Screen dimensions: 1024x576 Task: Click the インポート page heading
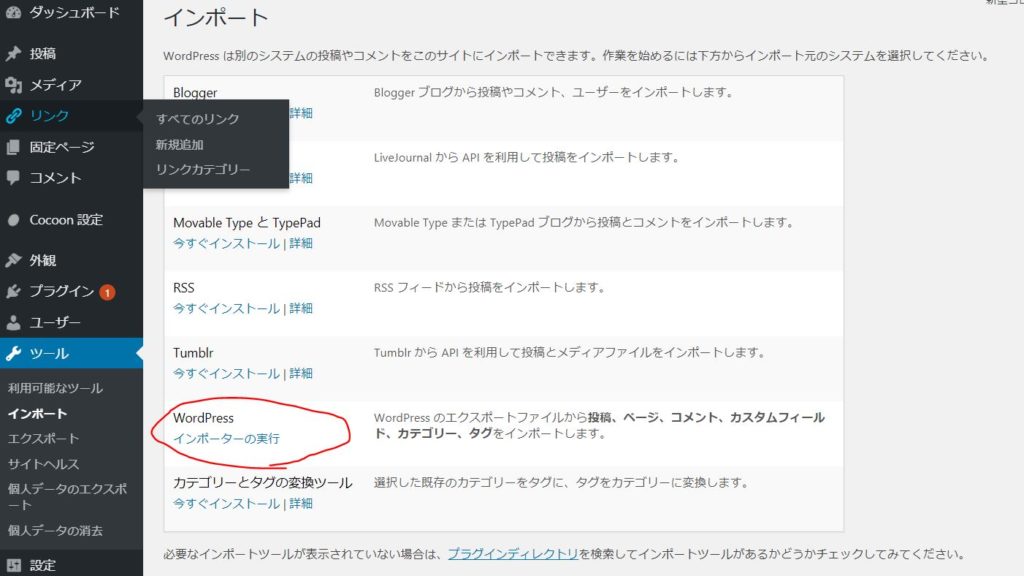(x=216, y=17)
